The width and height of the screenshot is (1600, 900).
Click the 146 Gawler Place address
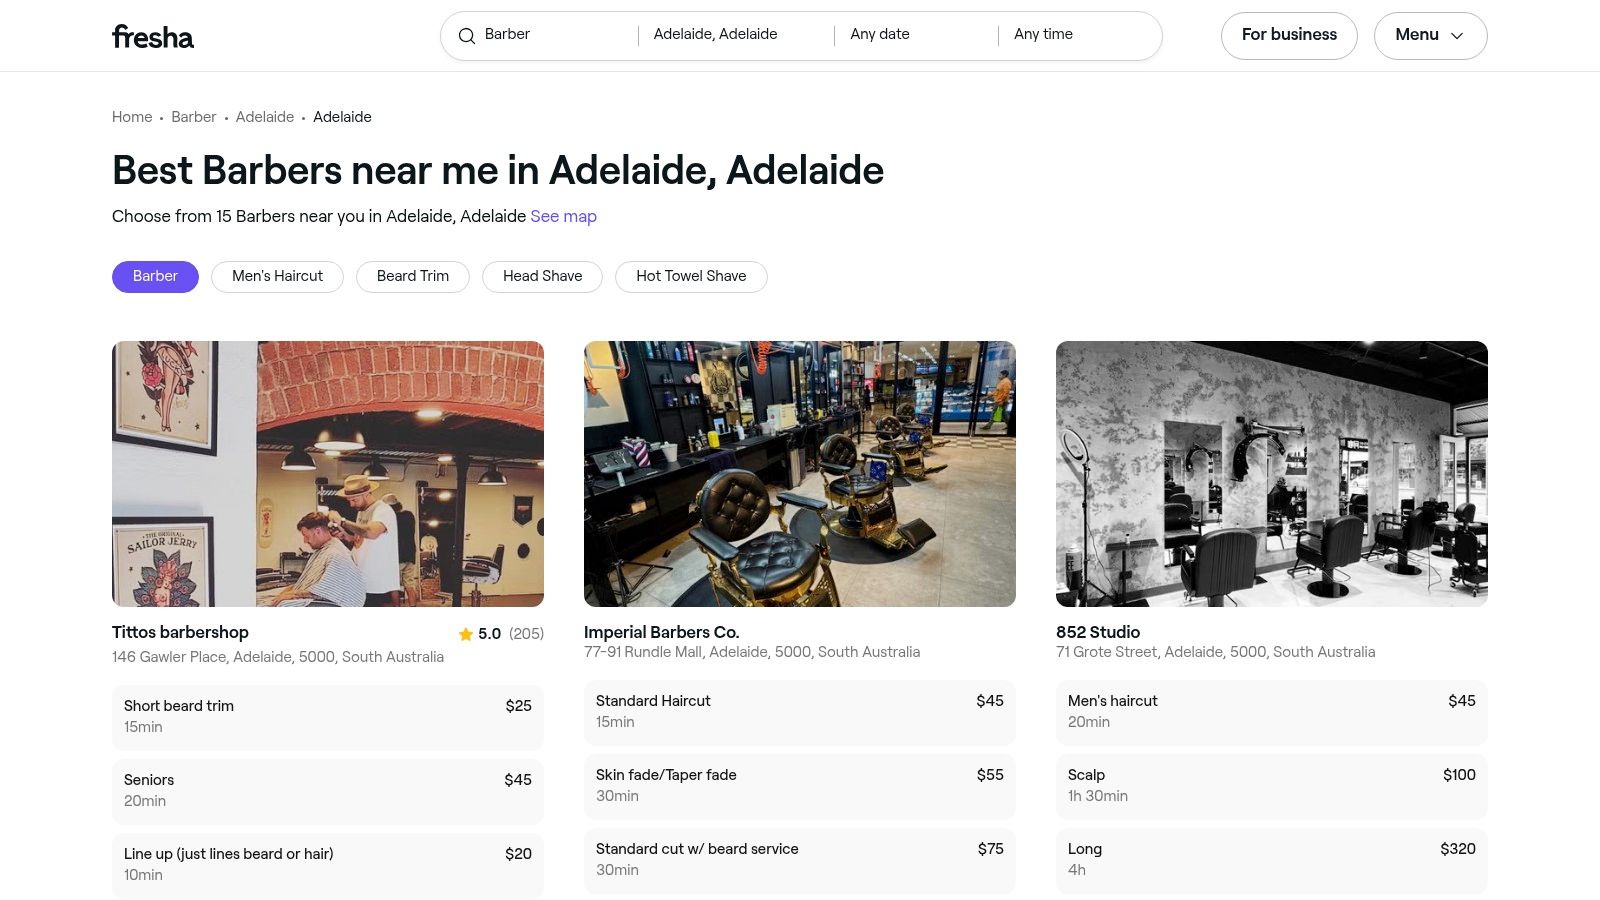click(278, 657)
